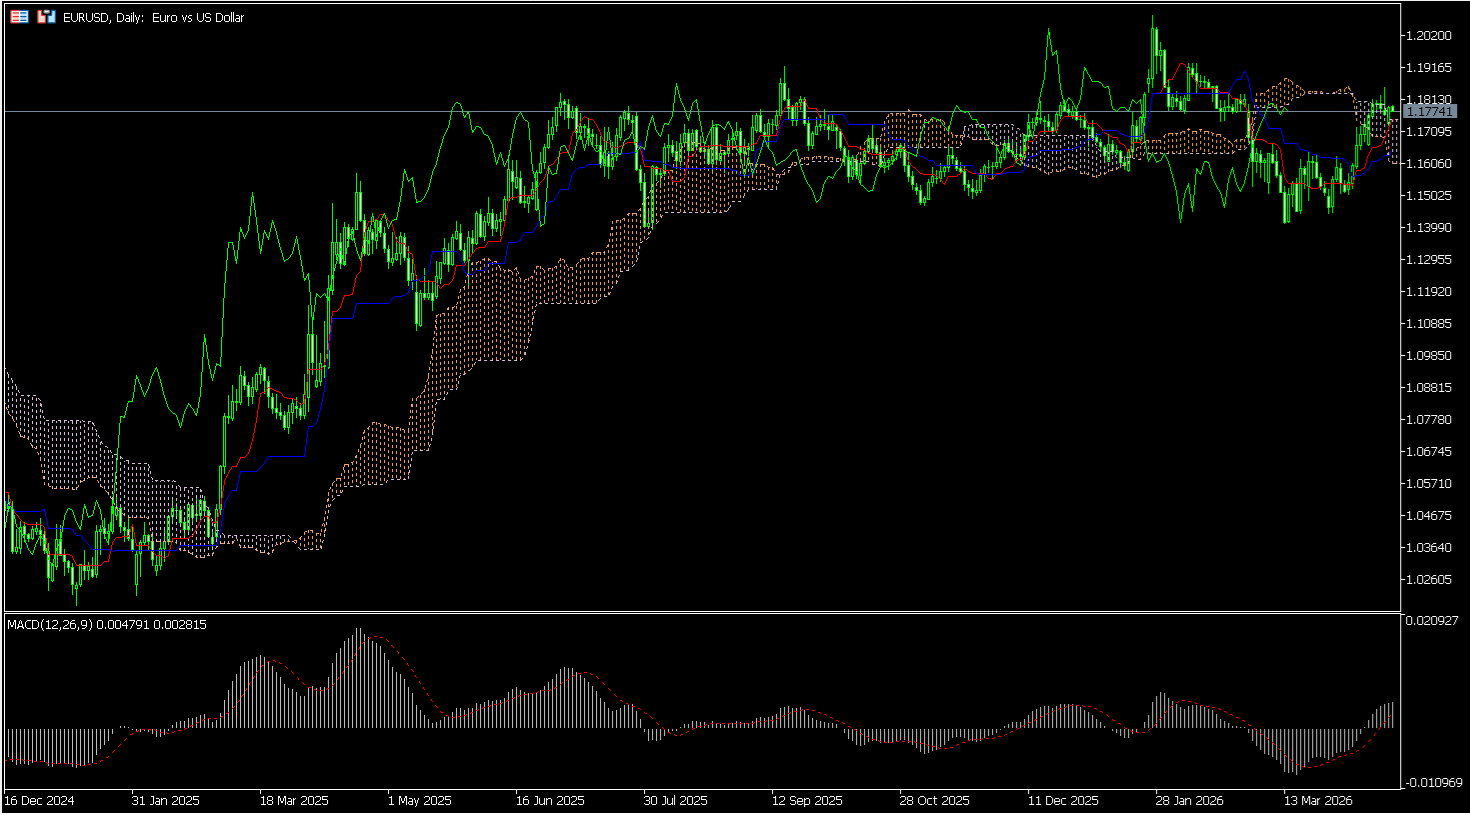
Task: Toggle the one-click trading panel icon
Action: [x=46, y=17]
